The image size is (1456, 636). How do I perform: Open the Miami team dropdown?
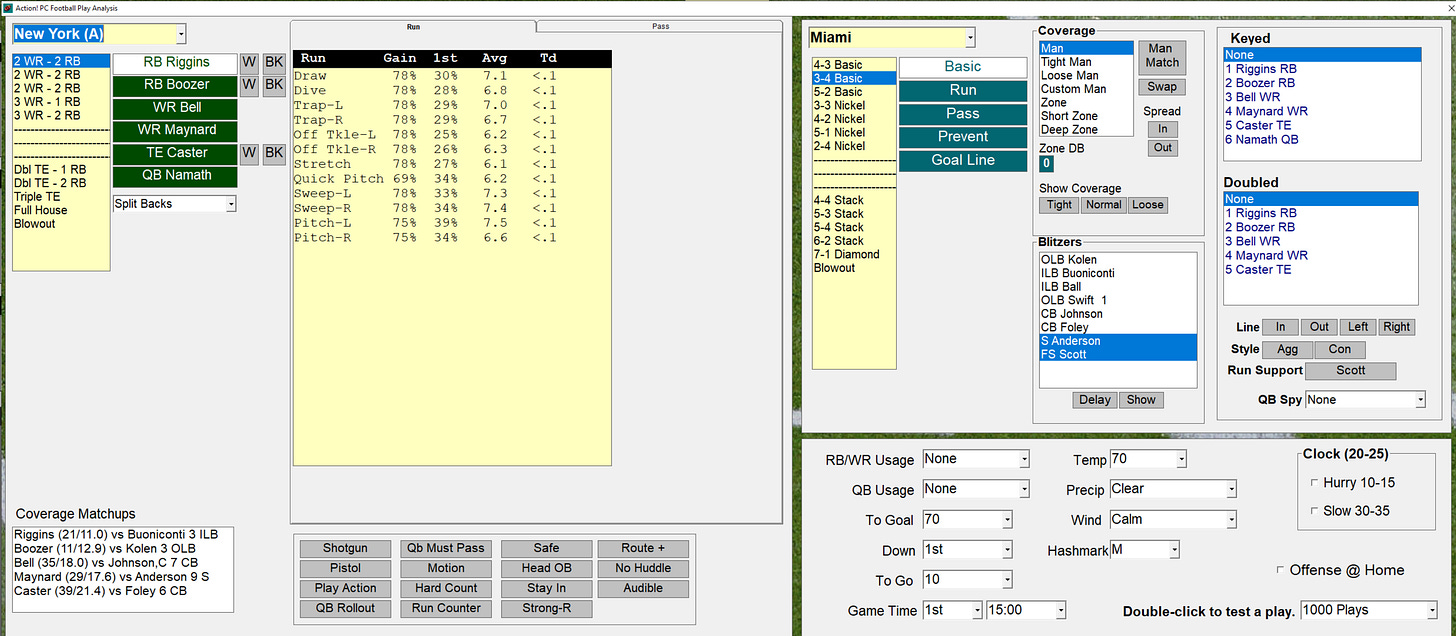point(969,38)
